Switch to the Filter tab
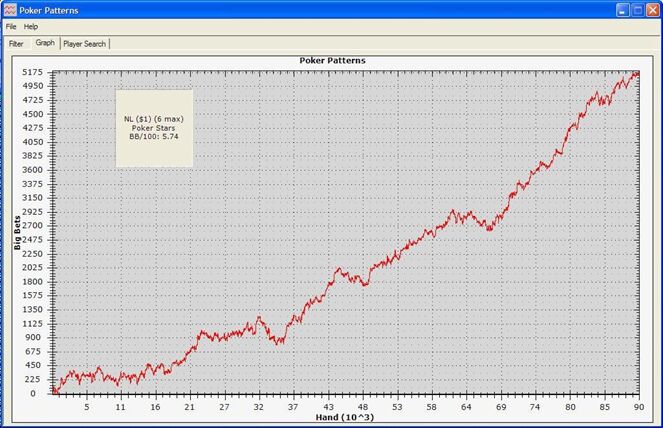The width and height of the screenshot is (663, 428). [16, 44]
